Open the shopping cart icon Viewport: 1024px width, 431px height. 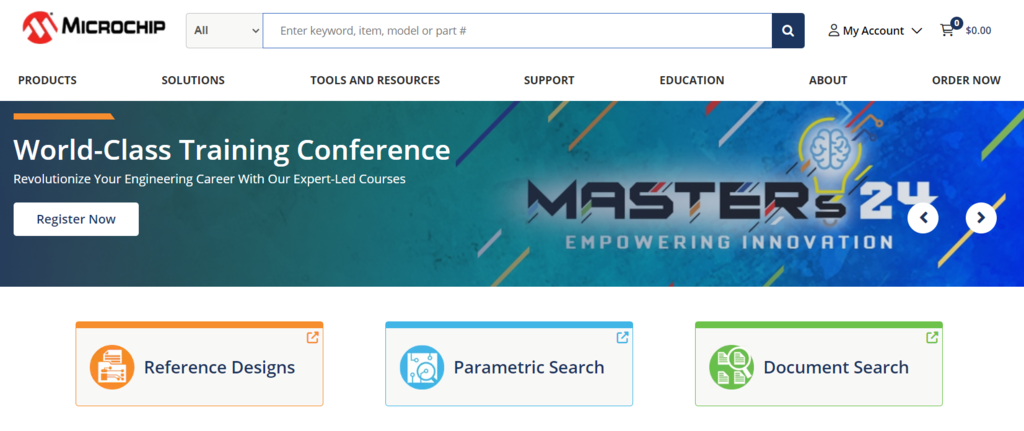946,30
